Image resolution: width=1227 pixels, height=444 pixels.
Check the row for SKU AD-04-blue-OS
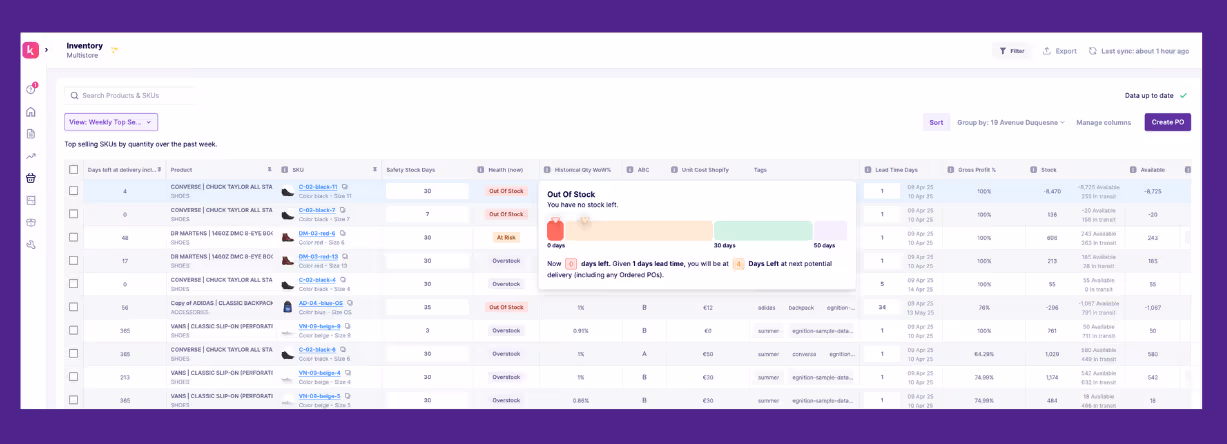[73, 307]
